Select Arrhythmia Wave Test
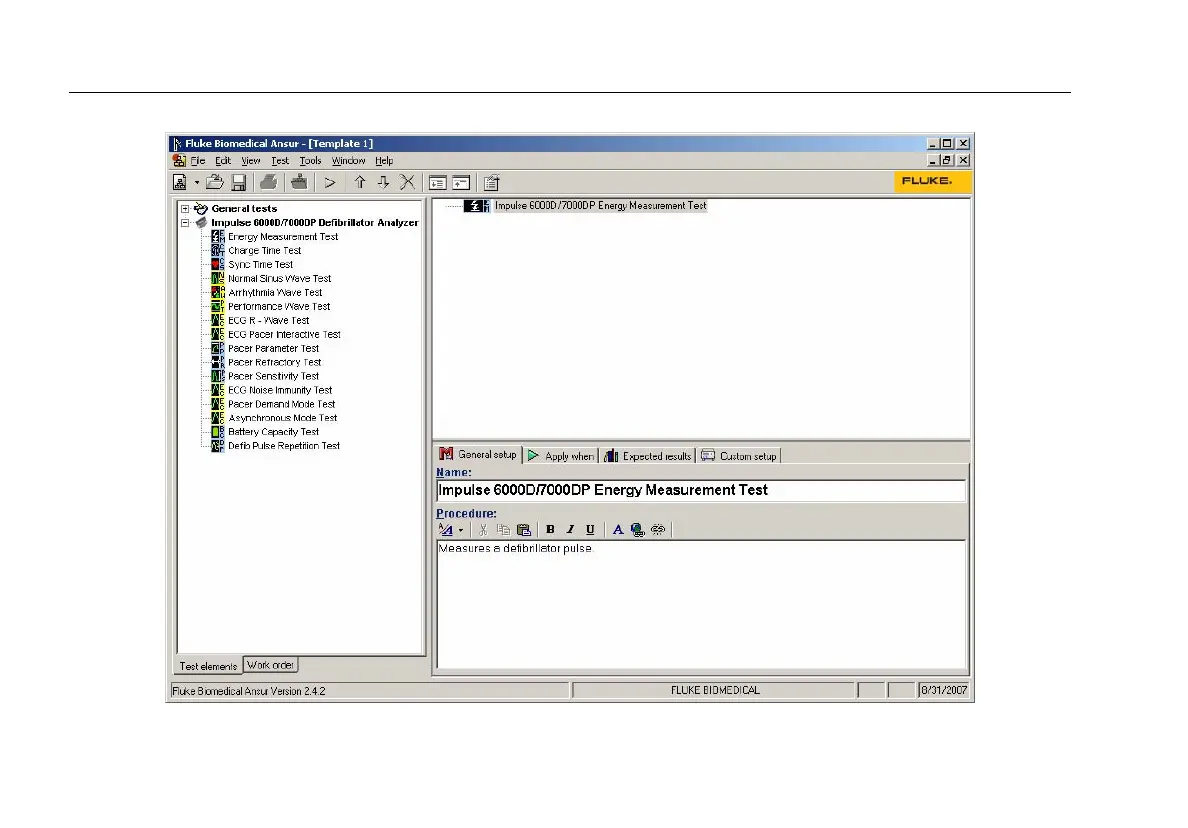The image size is (1188, 828). pos(275,292)
